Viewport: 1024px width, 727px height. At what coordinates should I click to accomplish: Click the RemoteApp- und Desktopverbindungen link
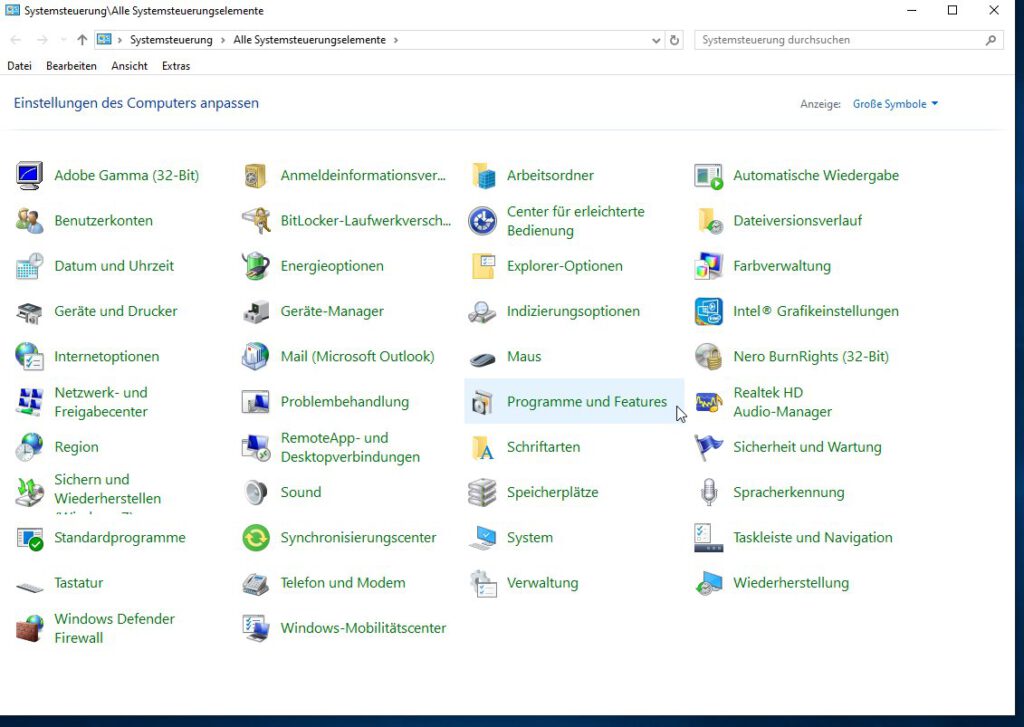tap(350, 447)
